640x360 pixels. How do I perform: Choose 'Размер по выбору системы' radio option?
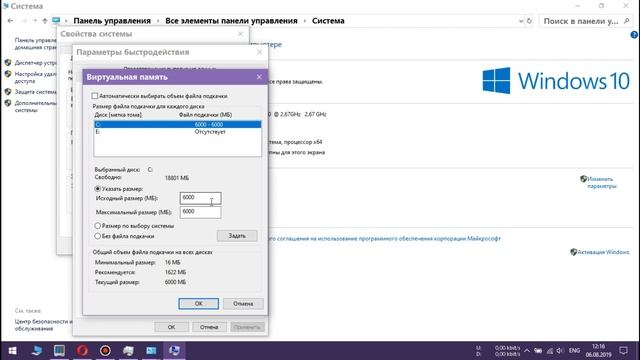pyautogui.click(x=98, y=226)
